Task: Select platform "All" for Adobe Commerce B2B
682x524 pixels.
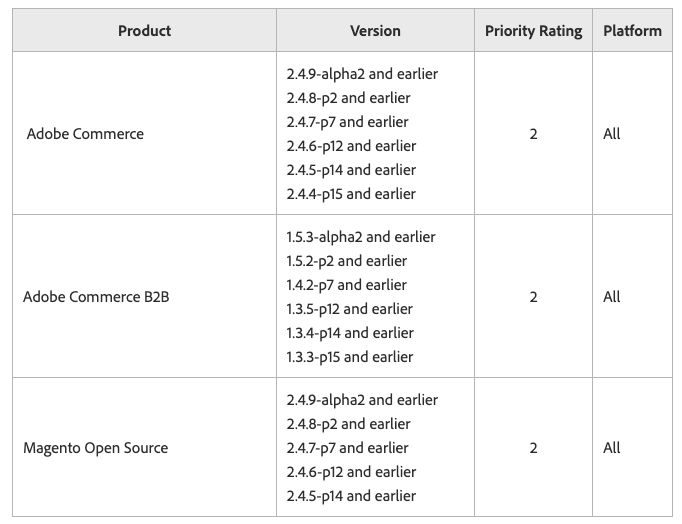Action: (612, 297)
